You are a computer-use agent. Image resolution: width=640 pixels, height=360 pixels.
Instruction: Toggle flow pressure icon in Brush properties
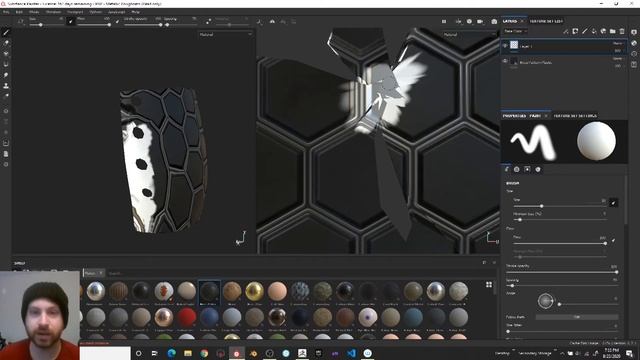point(613,240)
